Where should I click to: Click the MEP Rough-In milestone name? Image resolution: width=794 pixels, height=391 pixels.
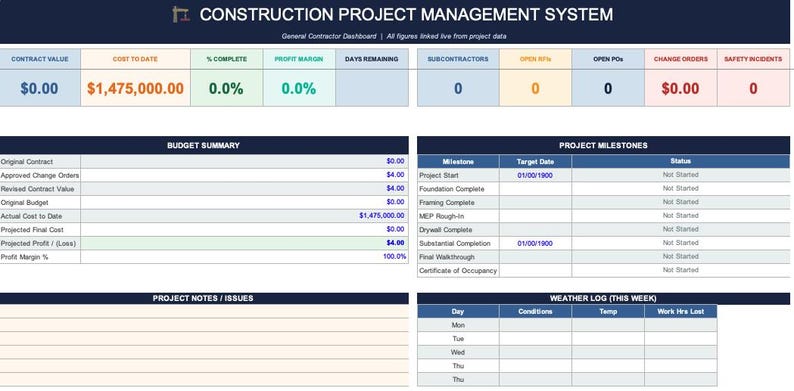442,216
